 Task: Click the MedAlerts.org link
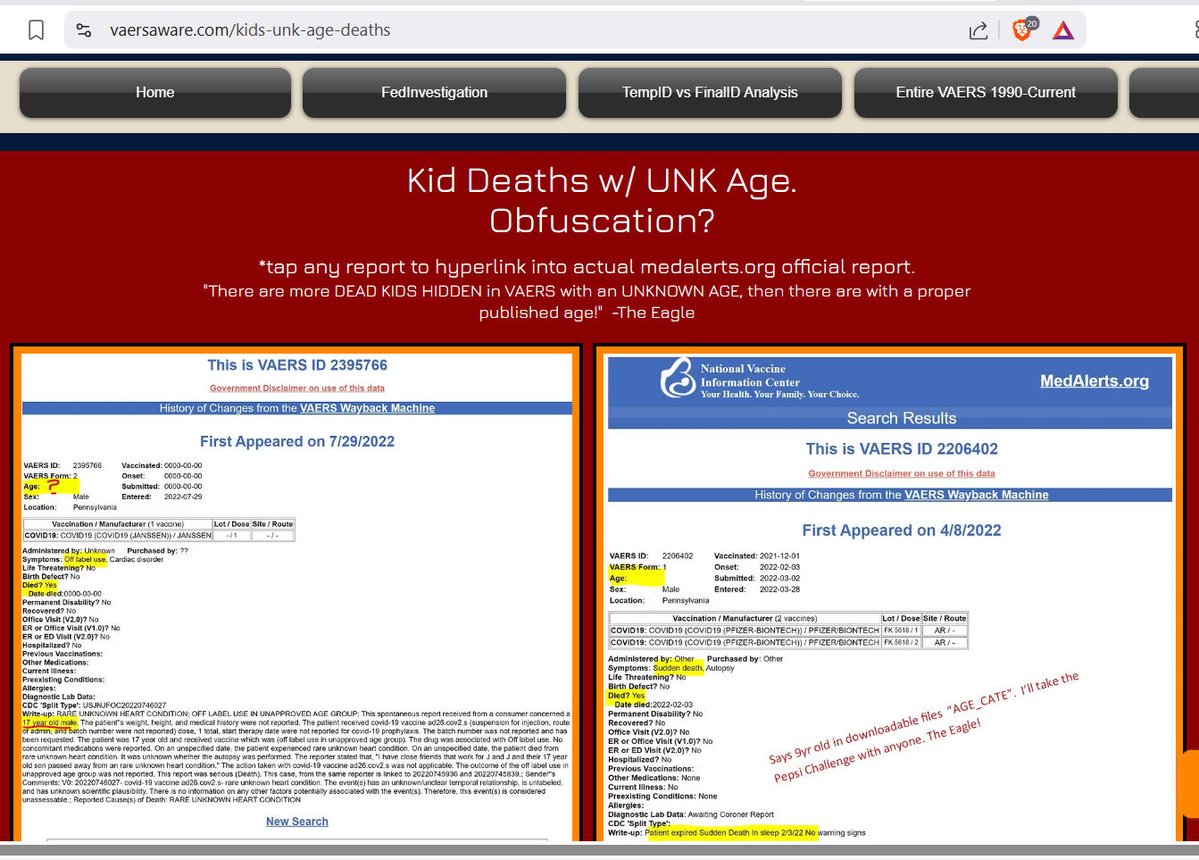tap(1093, 381)
